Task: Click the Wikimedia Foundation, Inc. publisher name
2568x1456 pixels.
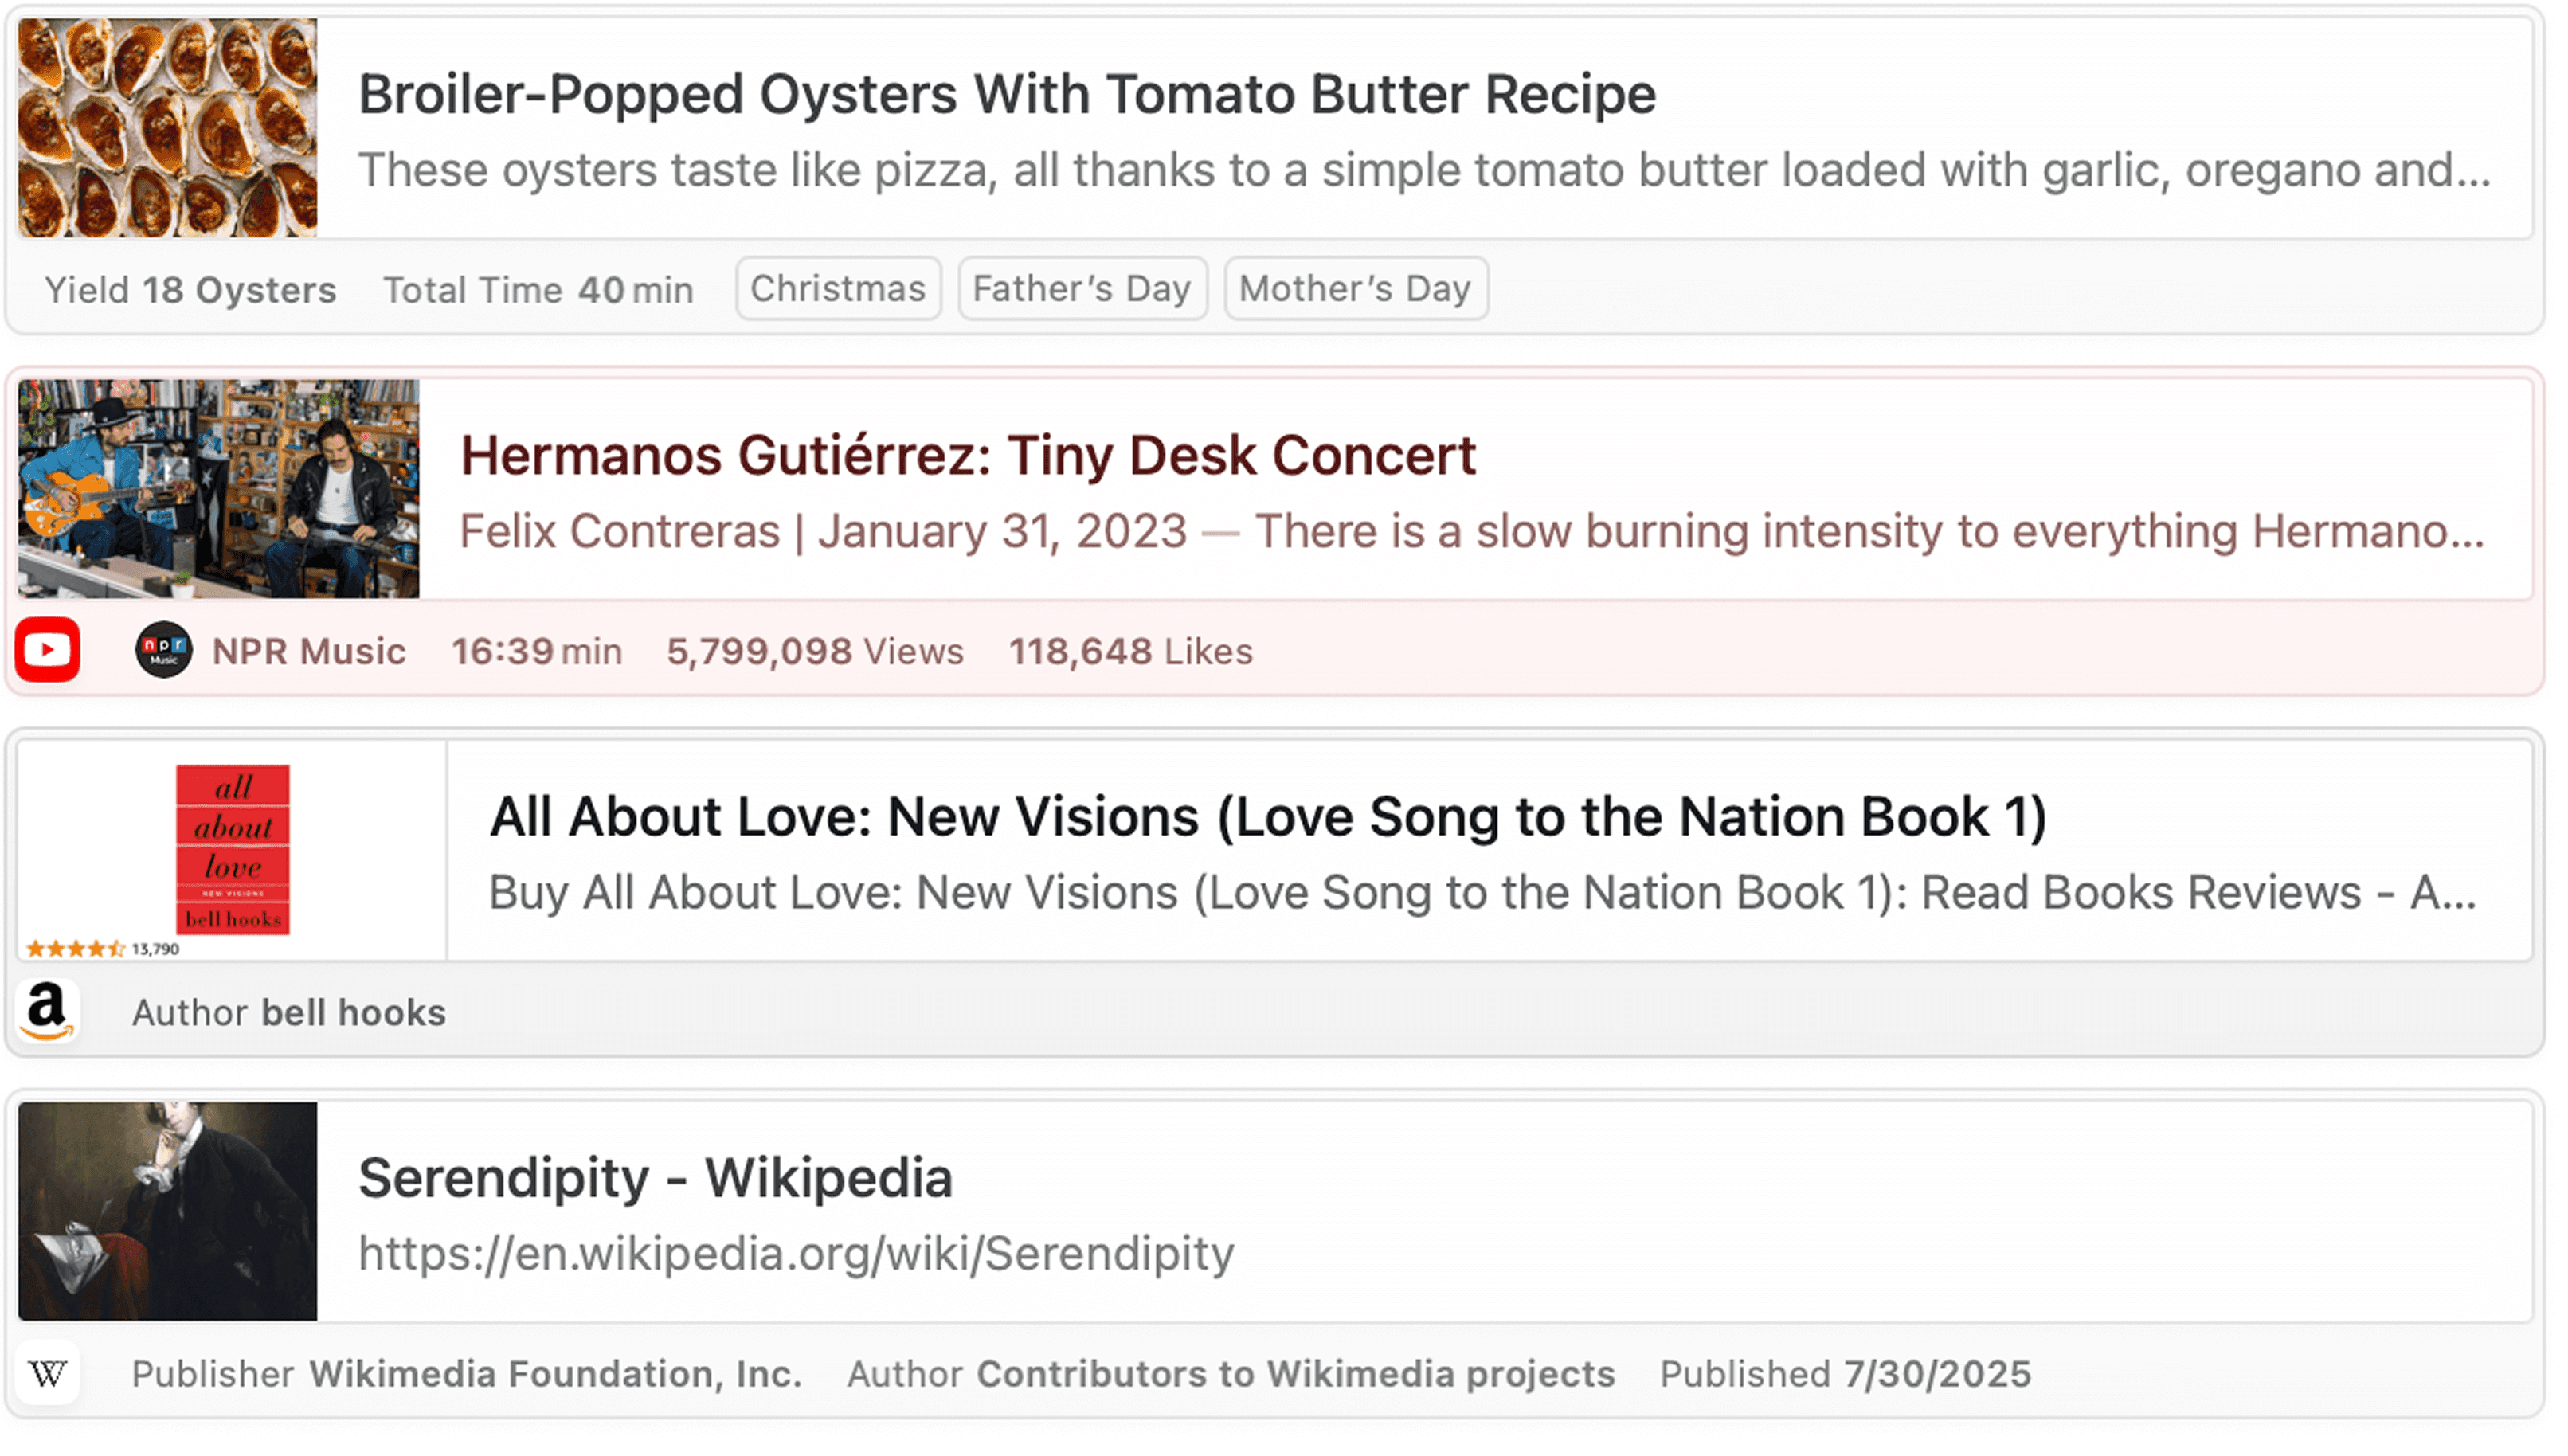Action: tap(555, 1374)
